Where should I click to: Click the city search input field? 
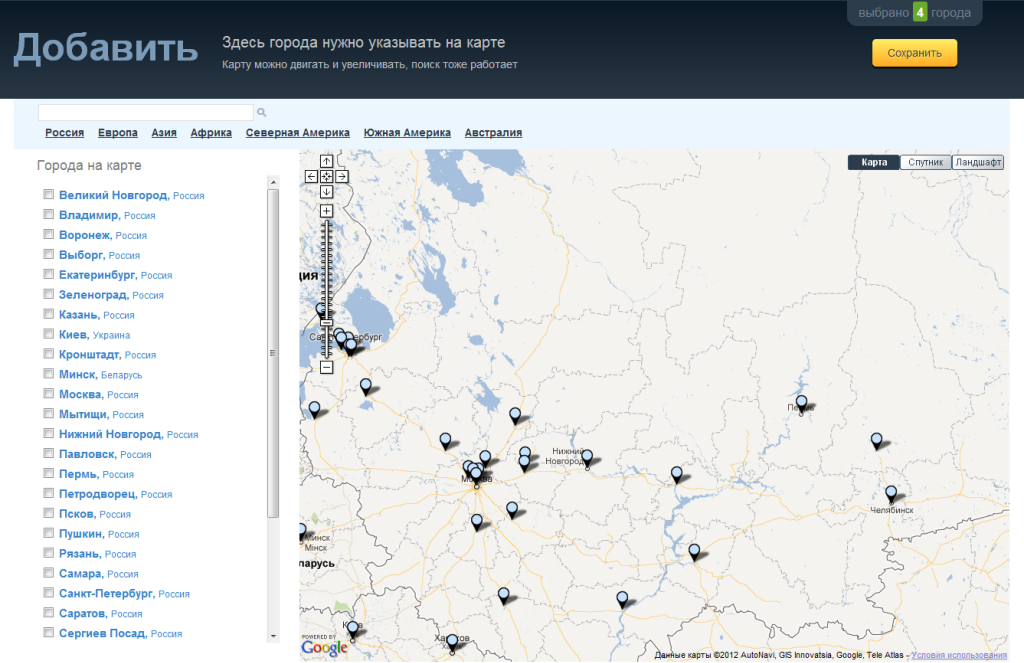(145, 113)
